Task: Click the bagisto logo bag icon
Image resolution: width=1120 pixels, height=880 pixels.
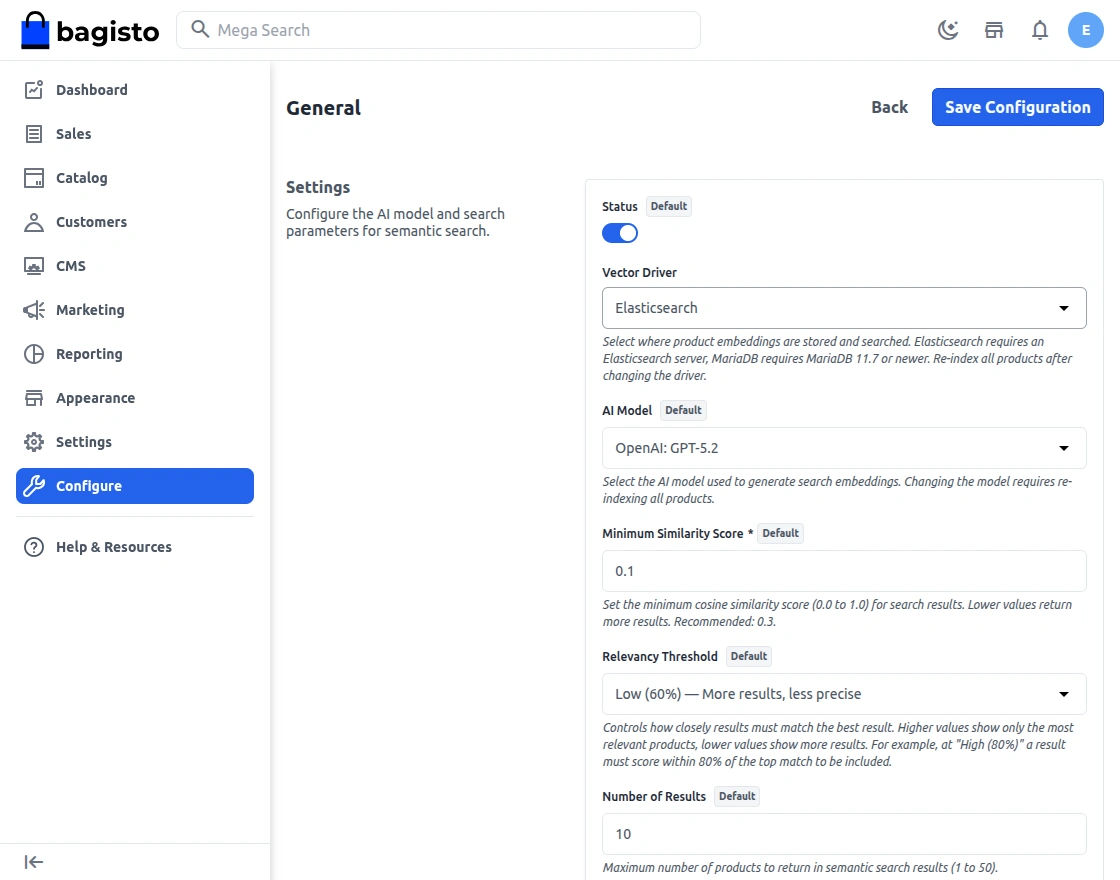Action: [x=35, y=31]
